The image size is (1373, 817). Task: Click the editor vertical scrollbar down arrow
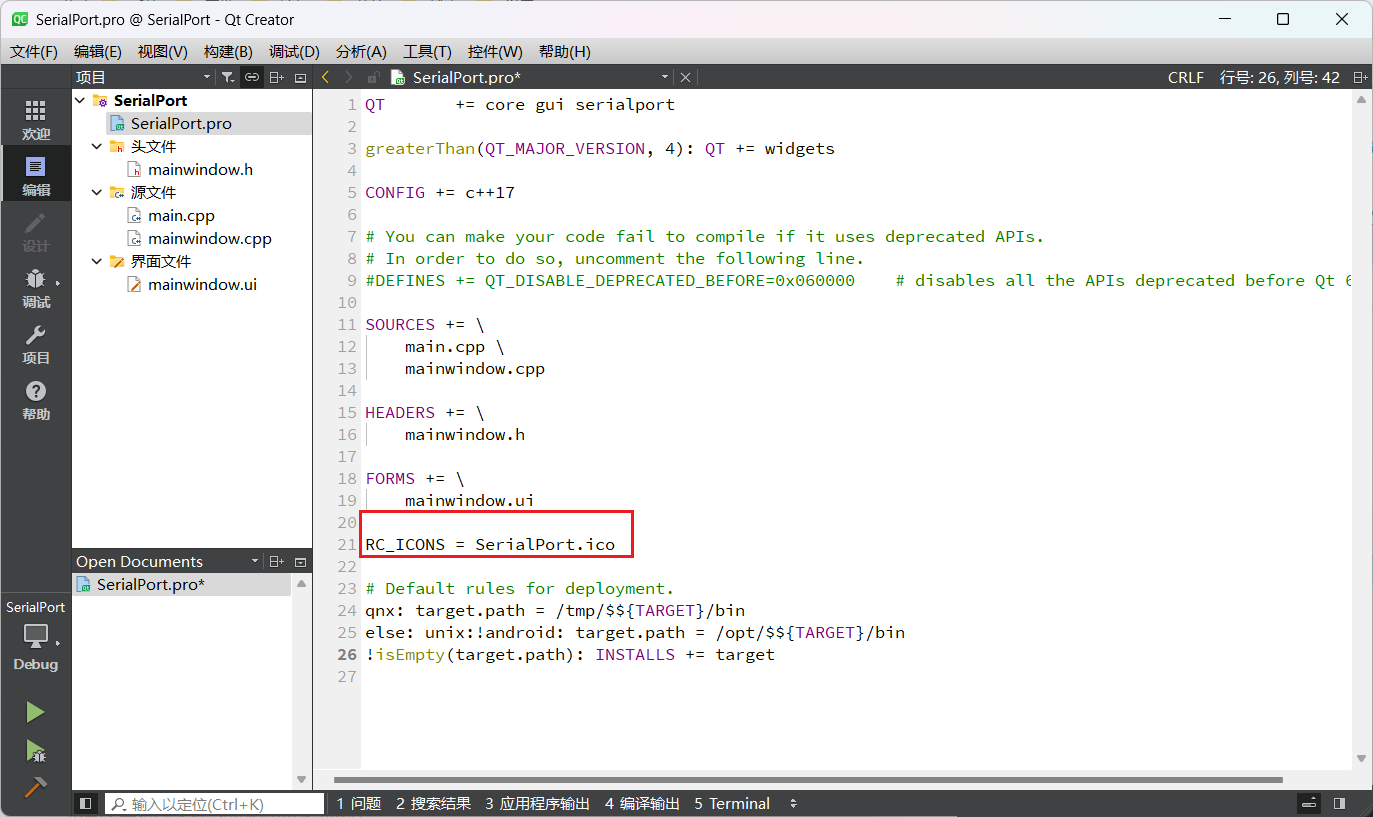[x=1361, y=759]
